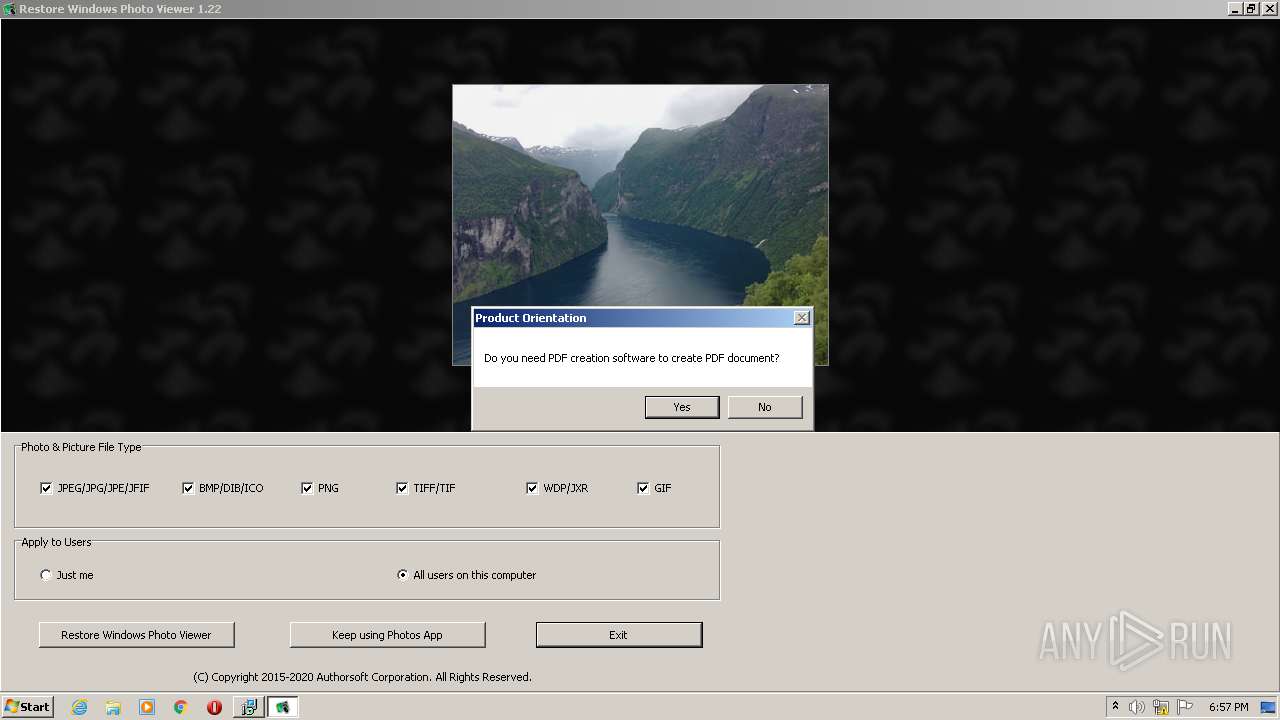
Task: Select Restore Windows Photo Viewer taskbar item
Action: [x=283, y=707]
